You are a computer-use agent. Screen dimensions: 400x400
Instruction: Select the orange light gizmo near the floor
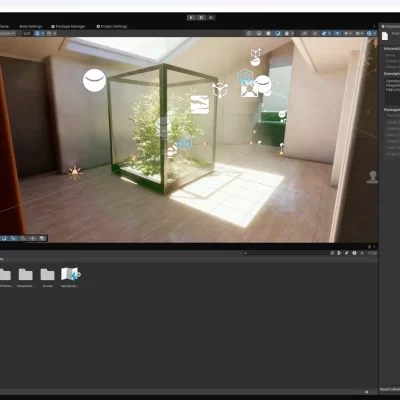pyautogui.click(x=75, y=172)
